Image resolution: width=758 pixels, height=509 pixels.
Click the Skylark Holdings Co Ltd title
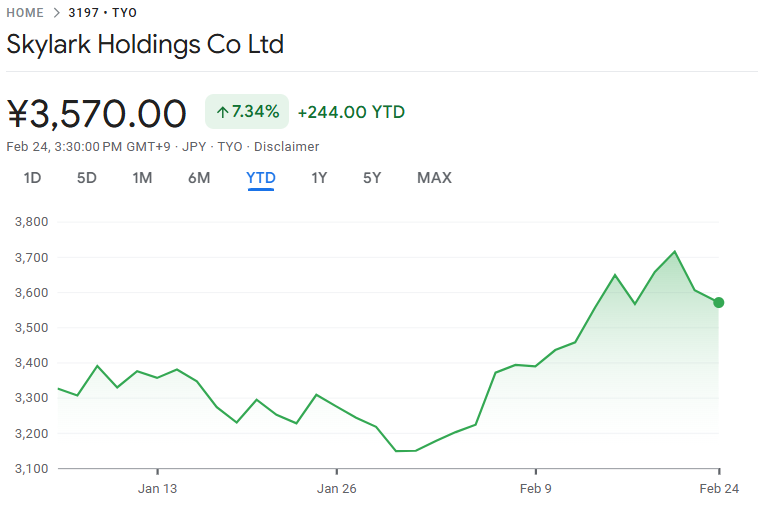(145, 45)
